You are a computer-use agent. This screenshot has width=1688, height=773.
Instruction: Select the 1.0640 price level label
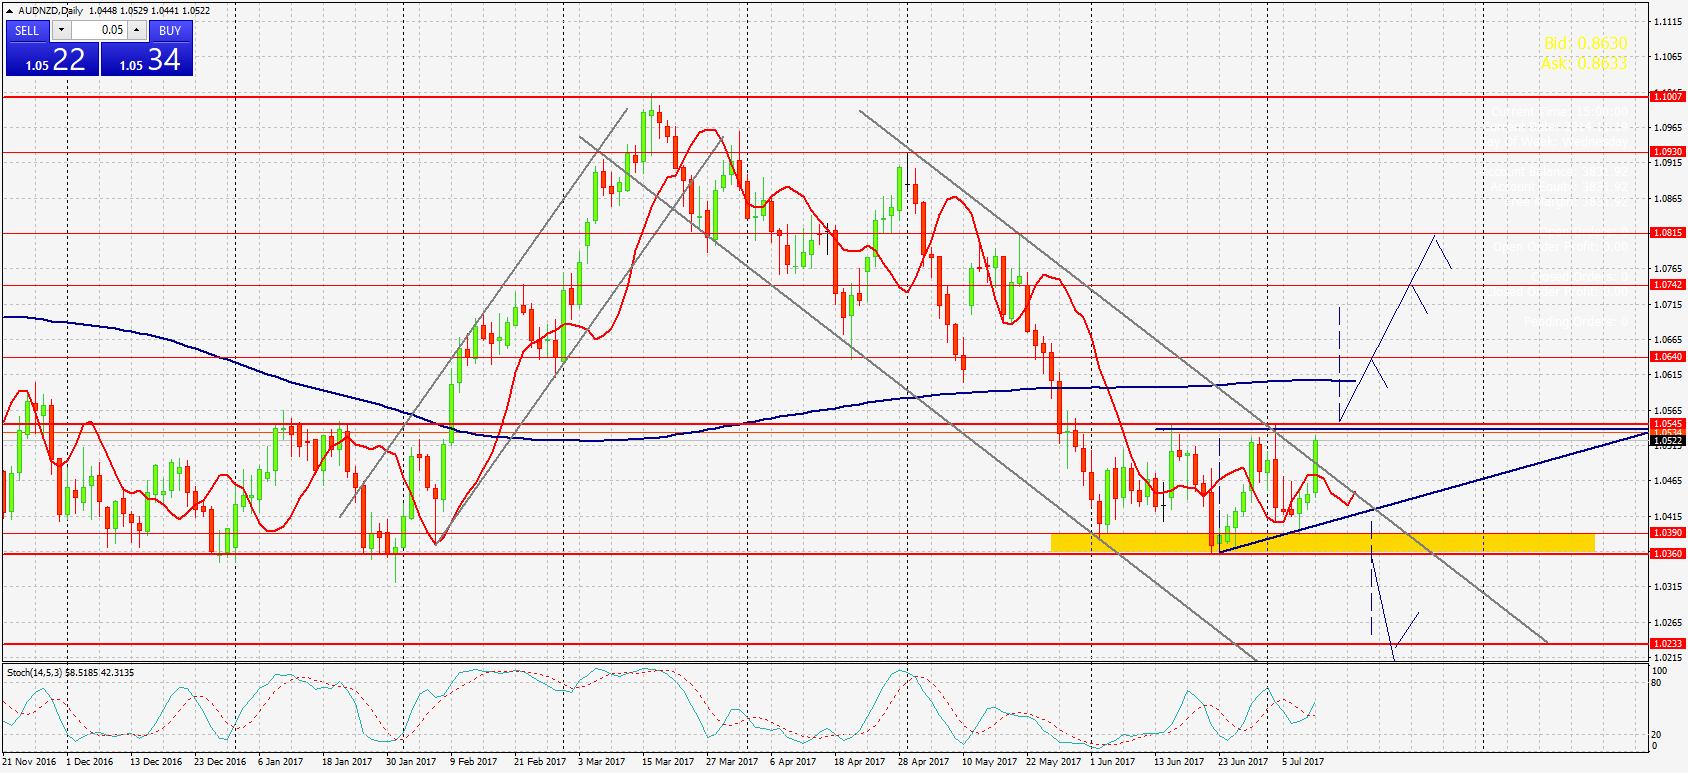coord(1667,357)
